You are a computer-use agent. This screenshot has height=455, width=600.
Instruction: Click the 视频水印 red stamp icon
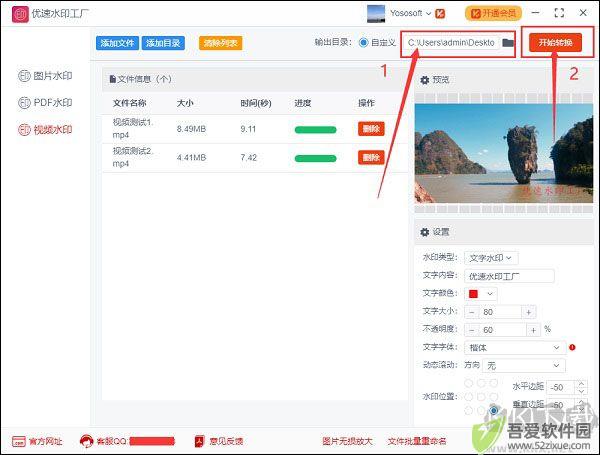24,130
